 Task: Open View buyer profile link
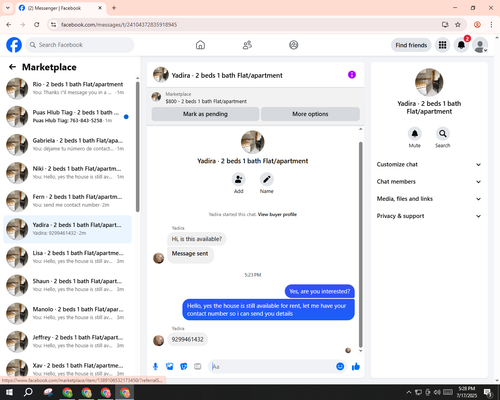(277, 214)
